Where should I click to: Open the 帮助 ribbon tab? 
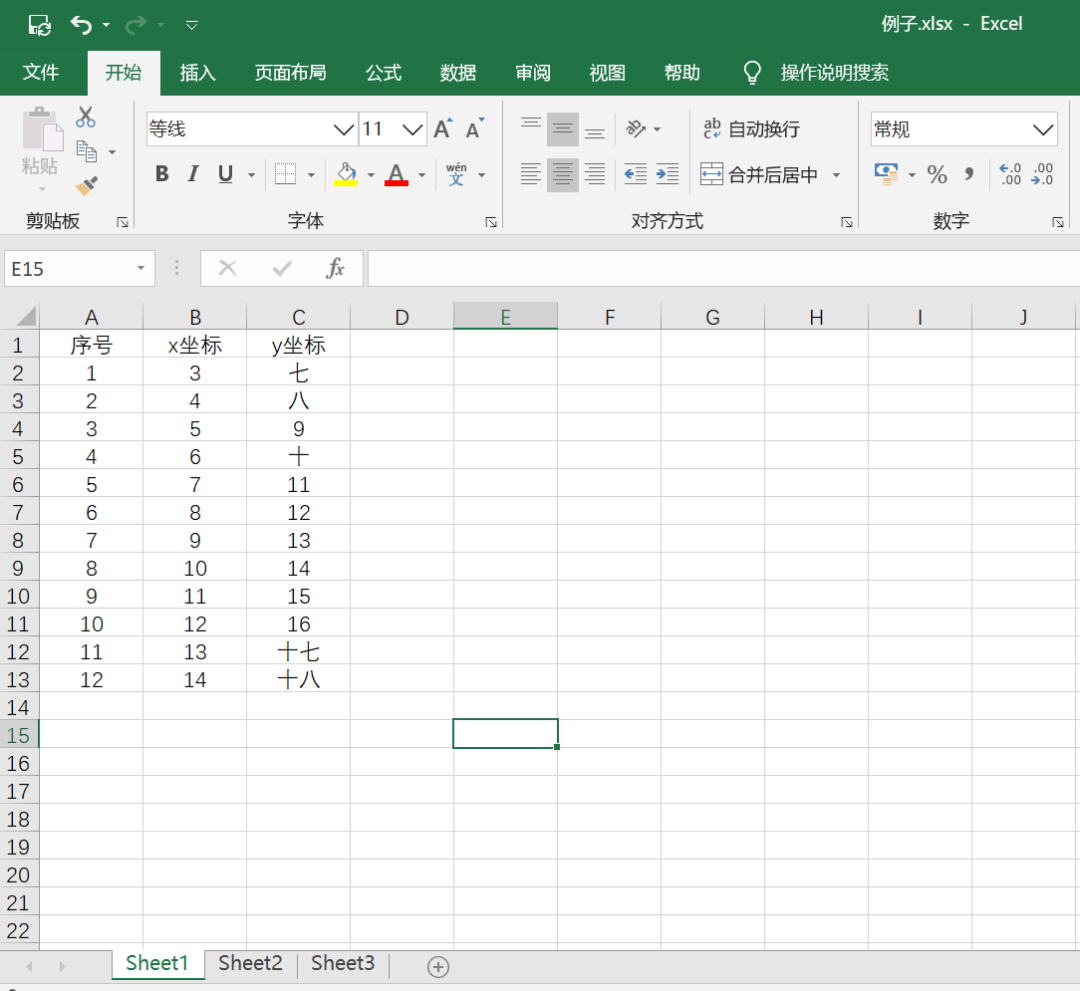tap(682, 72)
